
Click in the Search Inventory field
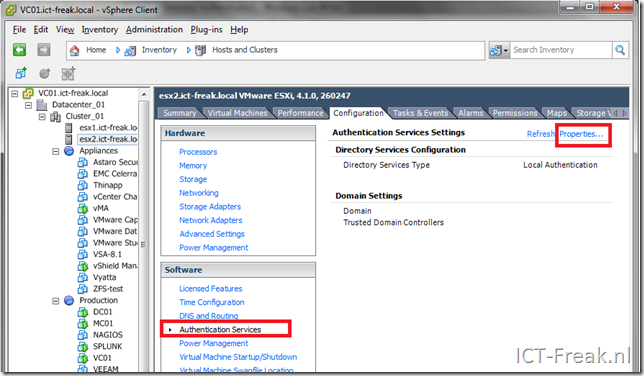[x=561, y=50]
